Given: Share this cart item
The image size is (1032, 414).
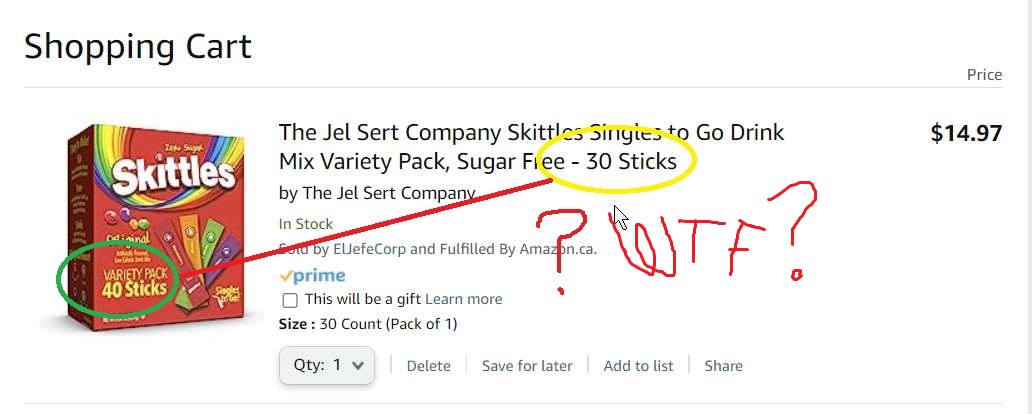Looking at the screenshot, I should click(723, 366).
